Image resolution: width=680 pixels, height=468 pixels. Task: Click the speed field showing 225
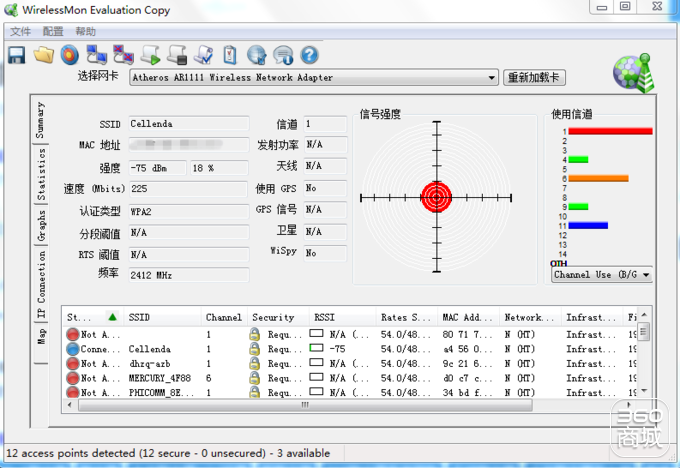pyautogui.click(x=189, y=189)
